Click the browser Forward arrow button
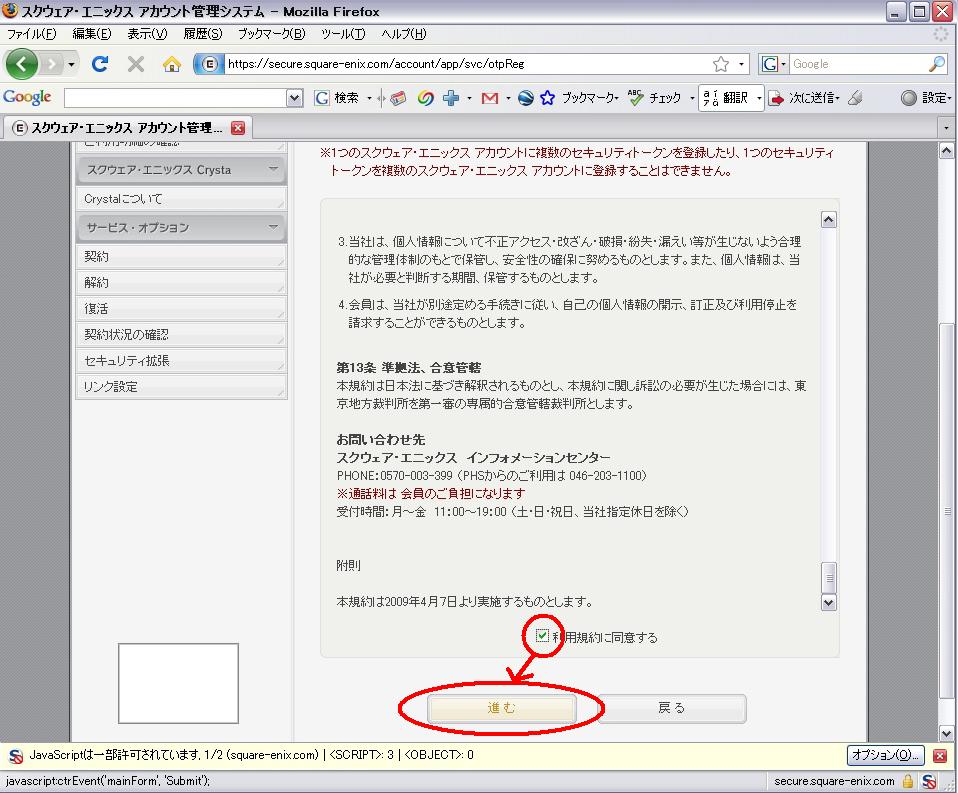Screen dimensions: 958x793 (52, 64)
